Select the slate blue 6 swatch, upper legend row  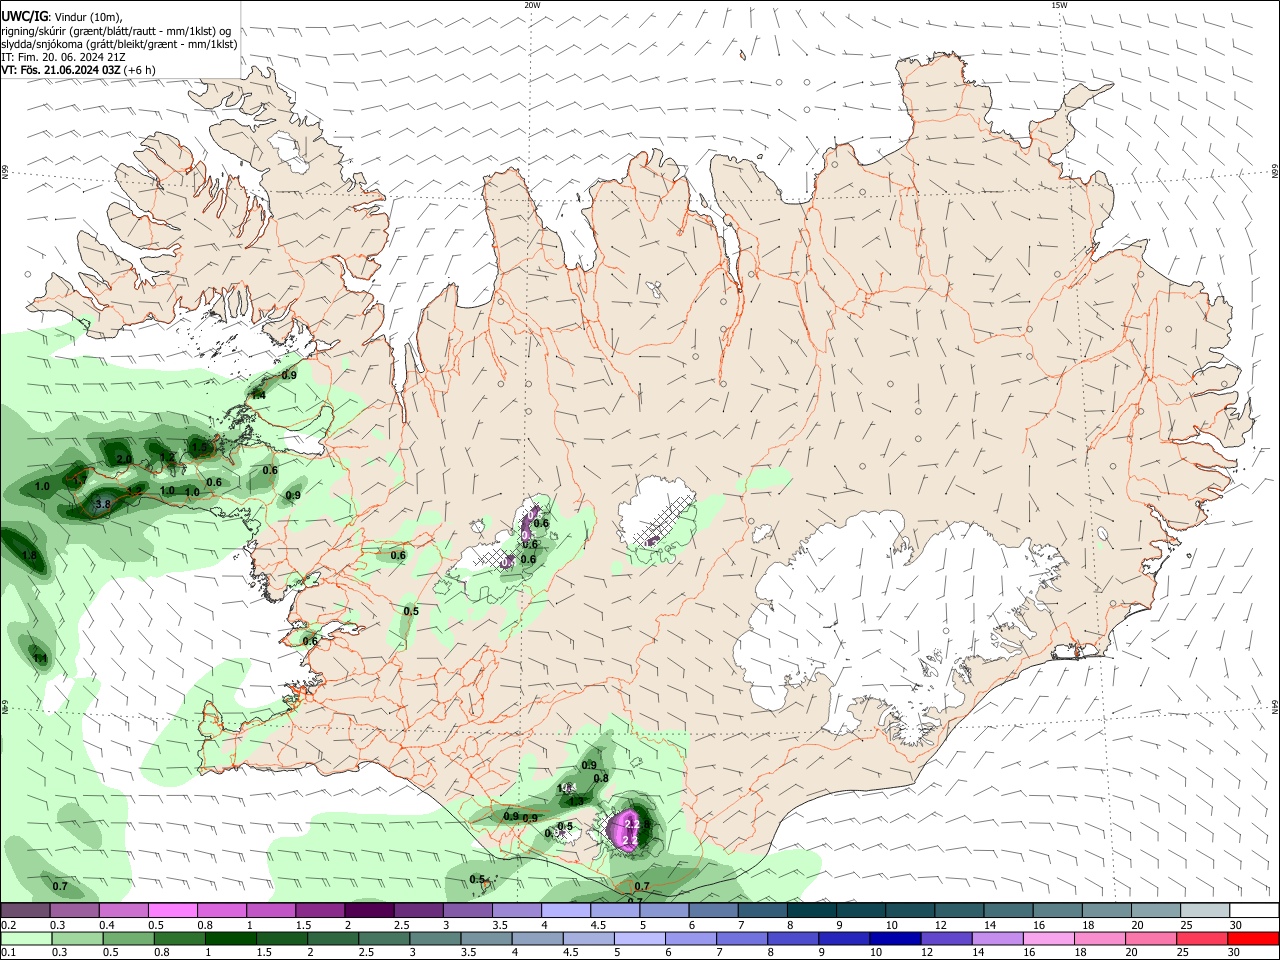click(x=711, y=910)
